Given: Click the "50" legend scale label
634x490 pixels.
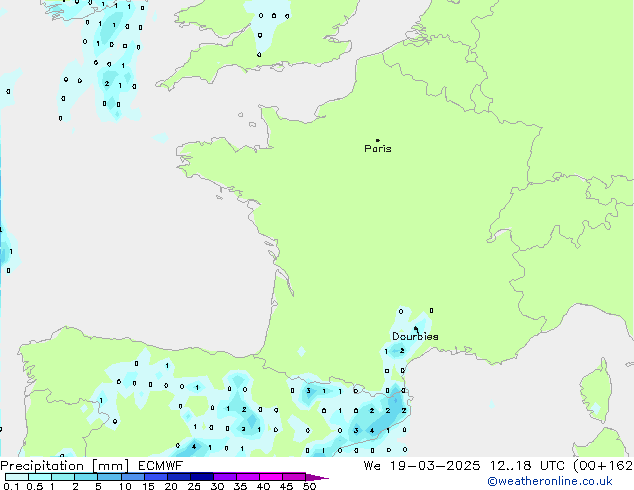Looking at the screenshot, I should [309, 486].
